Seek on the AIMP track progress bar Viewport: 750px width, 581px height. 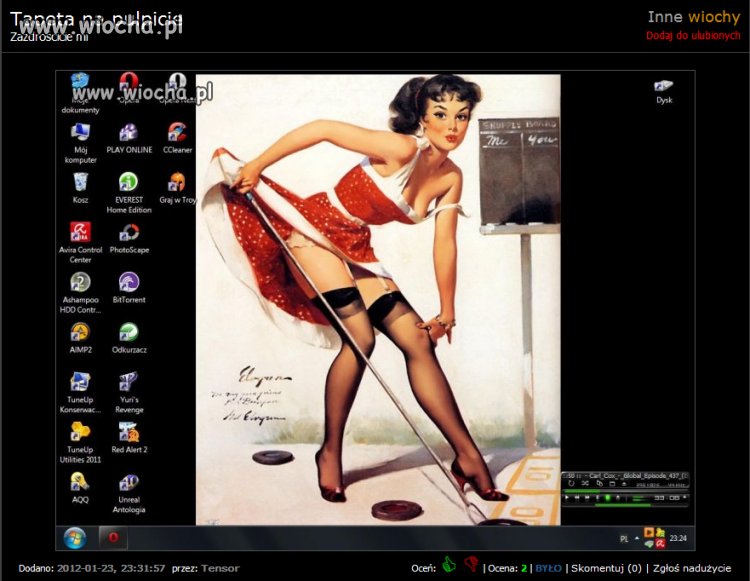click(625, 491)
